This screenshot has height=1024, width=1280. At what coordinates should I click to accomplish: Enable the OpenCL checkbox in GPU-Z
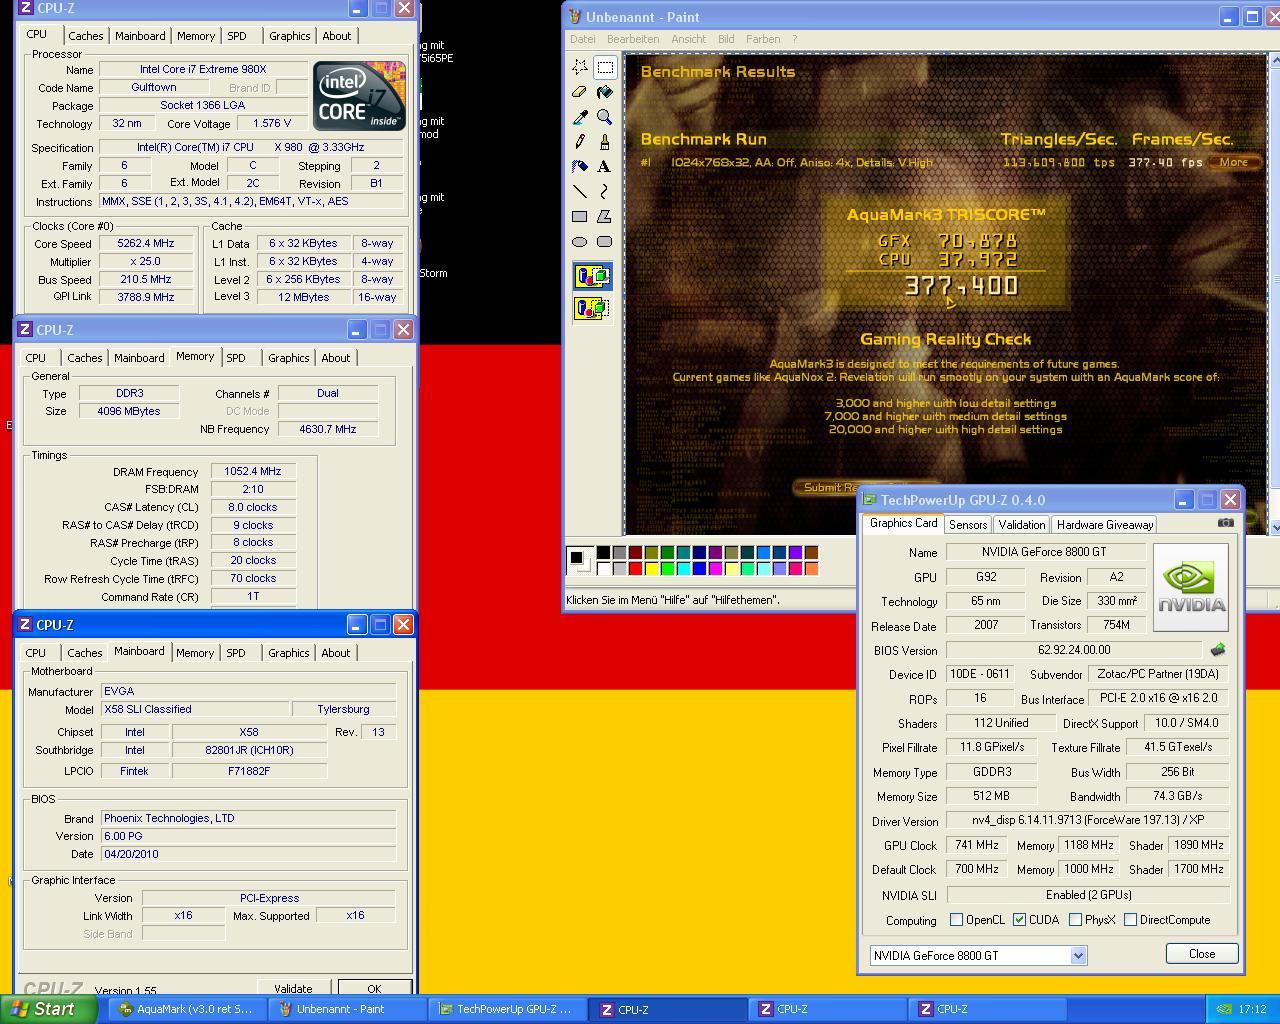[956, 920]
